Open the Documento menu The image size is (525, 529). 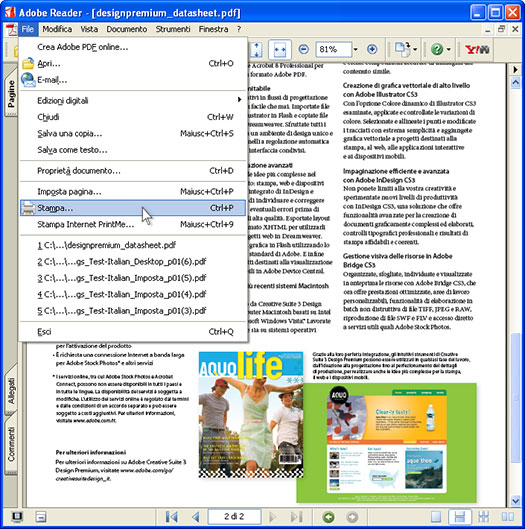(x=127, y=29)
